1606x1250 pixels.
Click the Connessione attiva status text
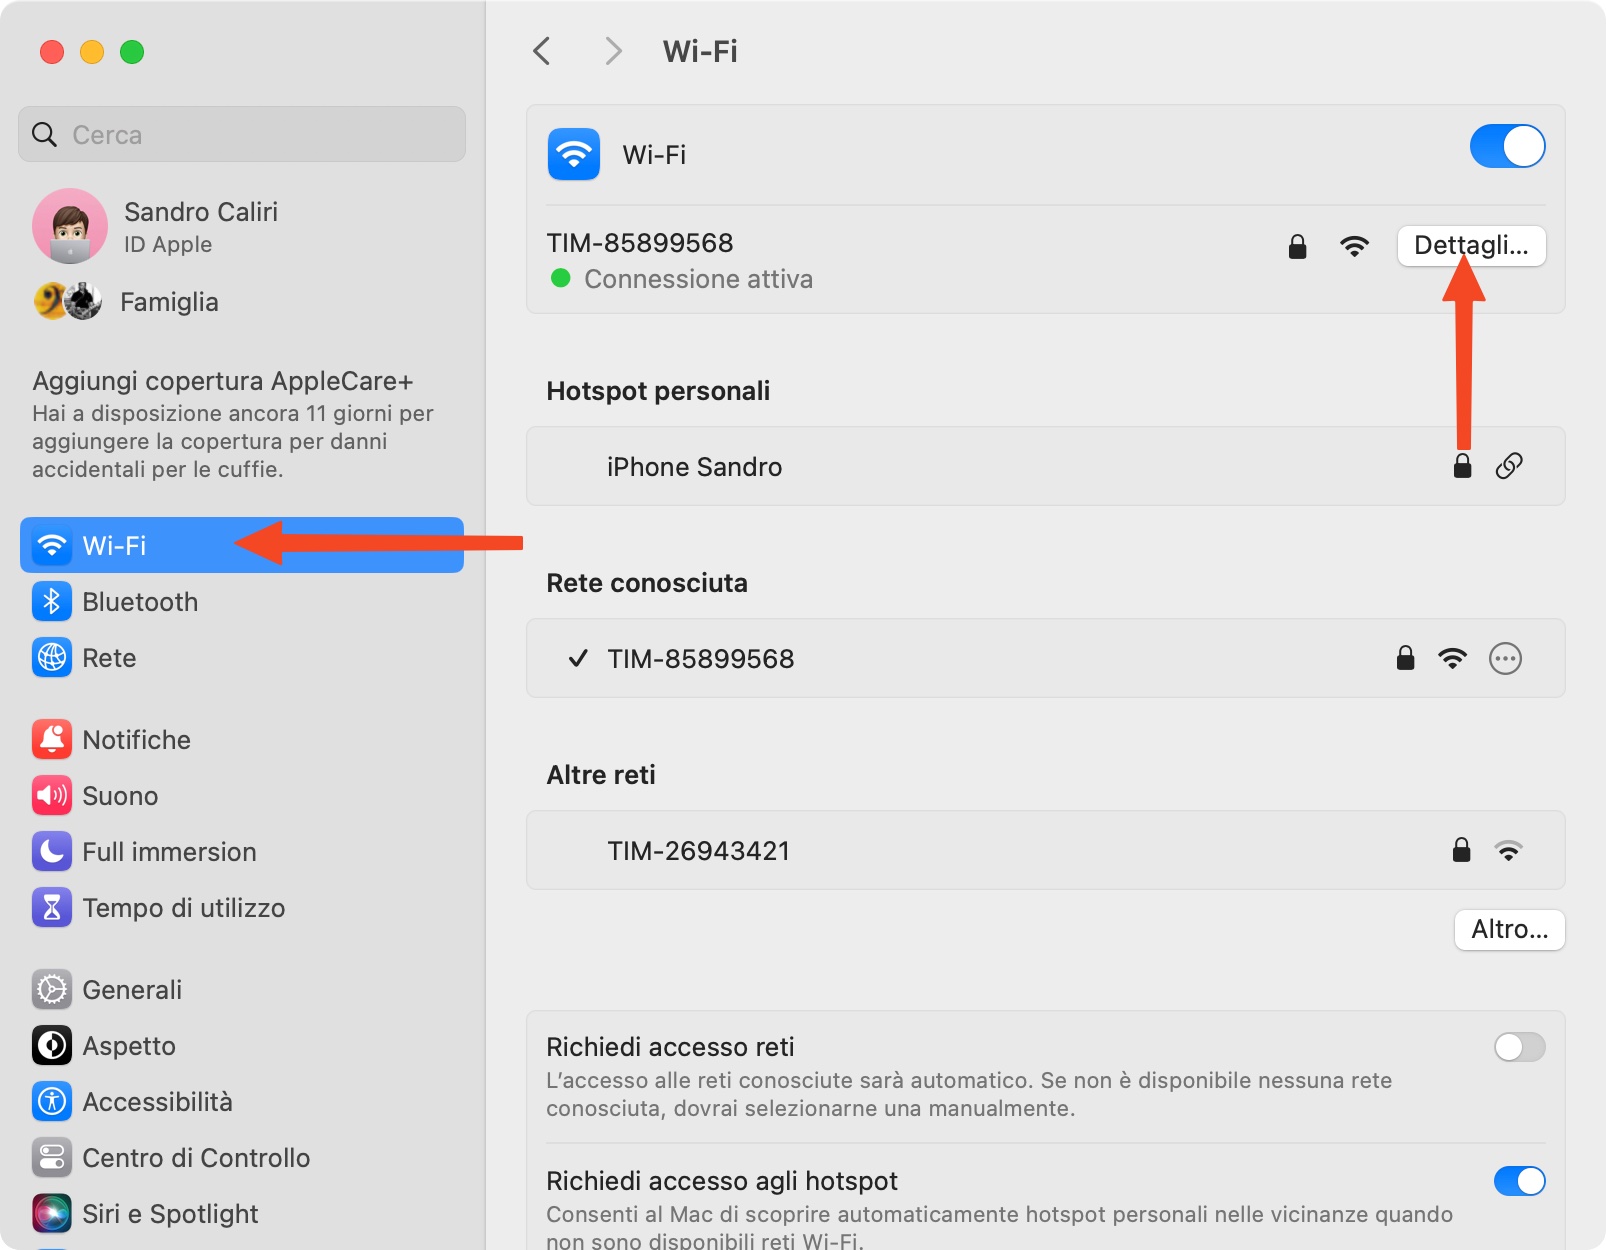pos(698,279)
